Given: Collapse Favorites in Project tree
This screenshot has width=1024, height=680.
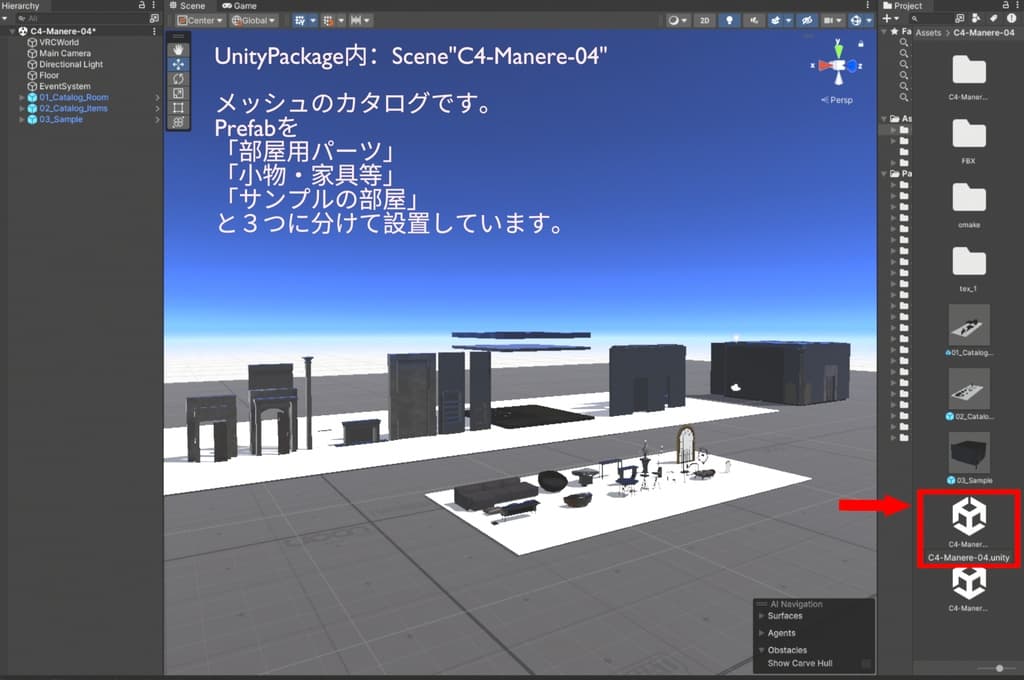Looking at the screenshot, I should click(x=884, y=31).
